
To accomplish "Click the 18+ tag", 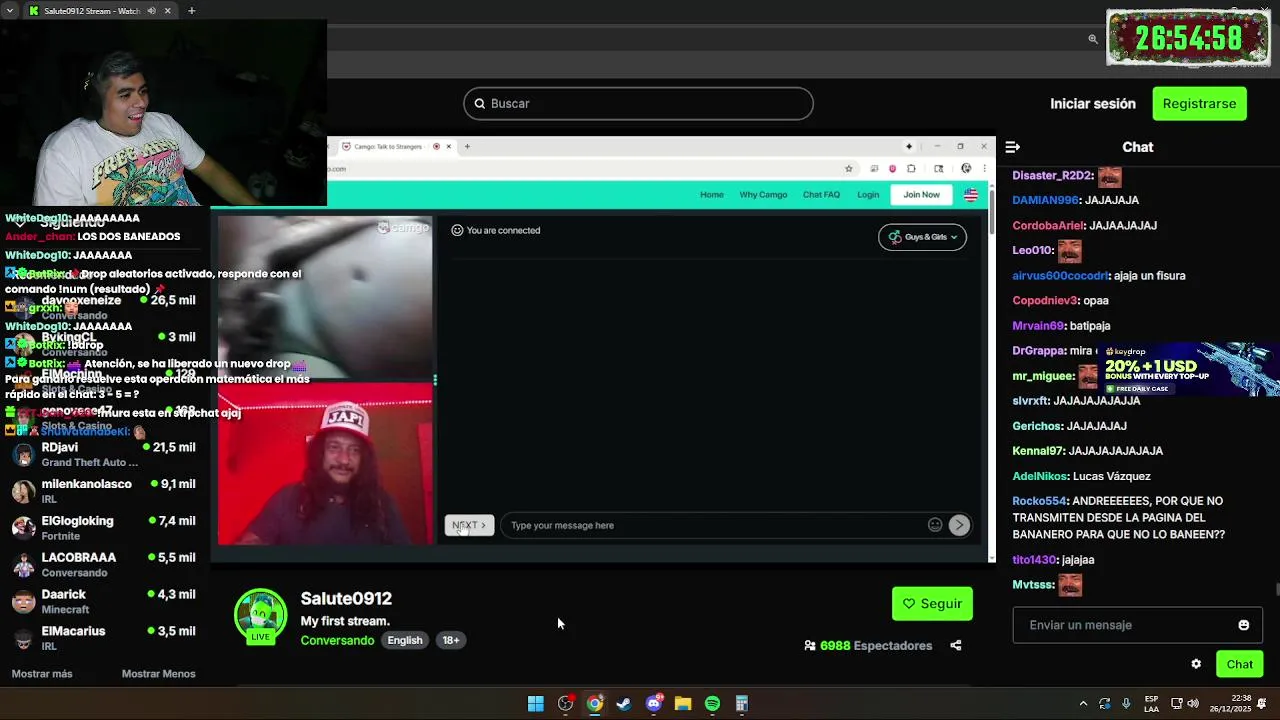I will 451,641.
